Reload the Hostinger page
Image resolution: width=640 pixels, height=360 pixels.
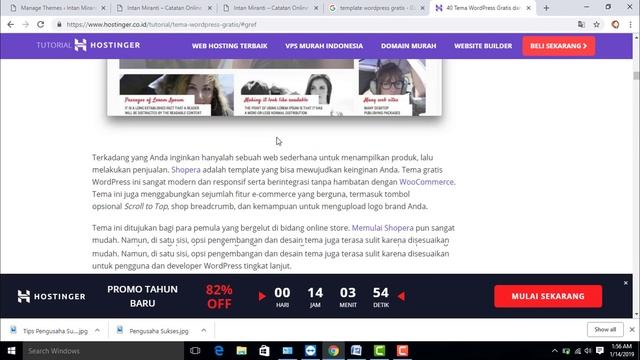coord(40,24)
